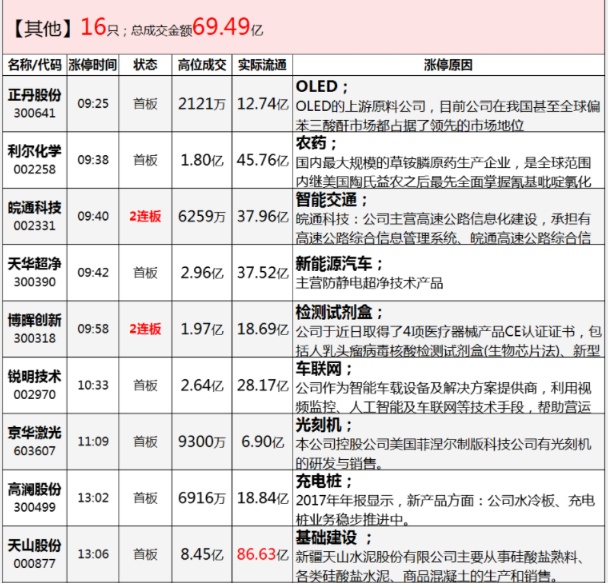Viewport: 608px width, 583px height.
Task: Click the 11:09 limit-up time cell
Action: click(x=93, y=441)
